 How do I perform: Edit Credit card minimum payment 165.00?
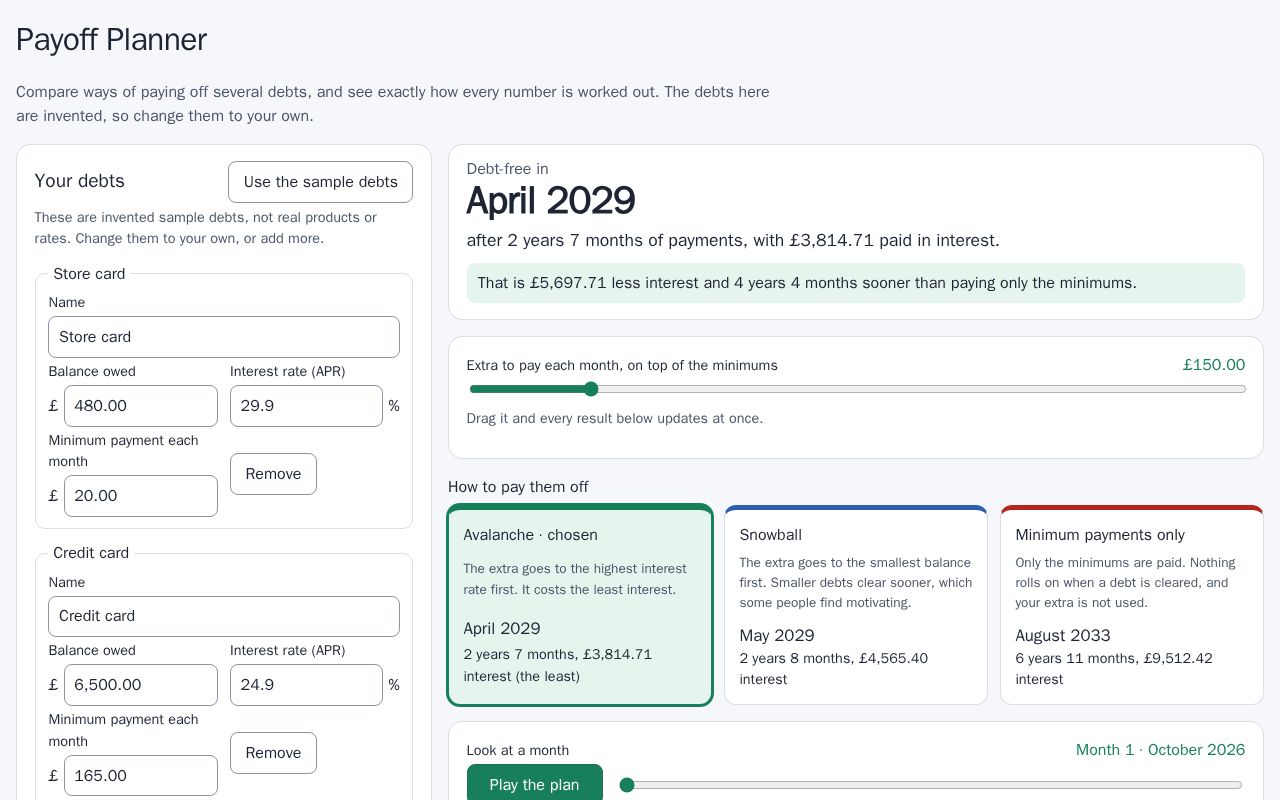tap(141, 776)
